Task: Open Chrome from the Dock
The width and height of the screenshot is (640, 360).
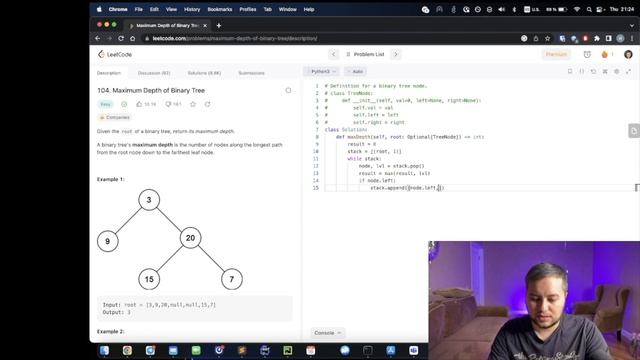Action: click(x=127, y=350)
